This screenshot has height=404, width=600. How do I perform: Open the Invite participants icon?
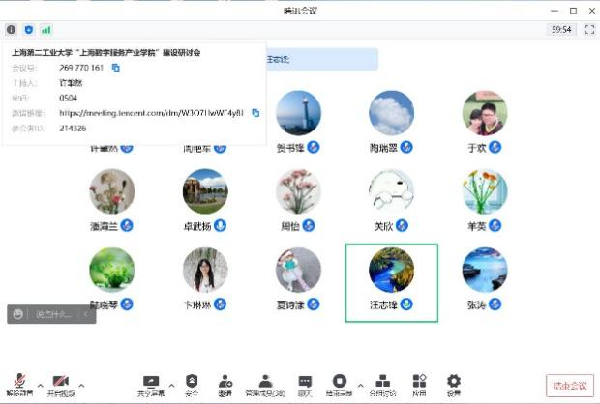(226, 384)
